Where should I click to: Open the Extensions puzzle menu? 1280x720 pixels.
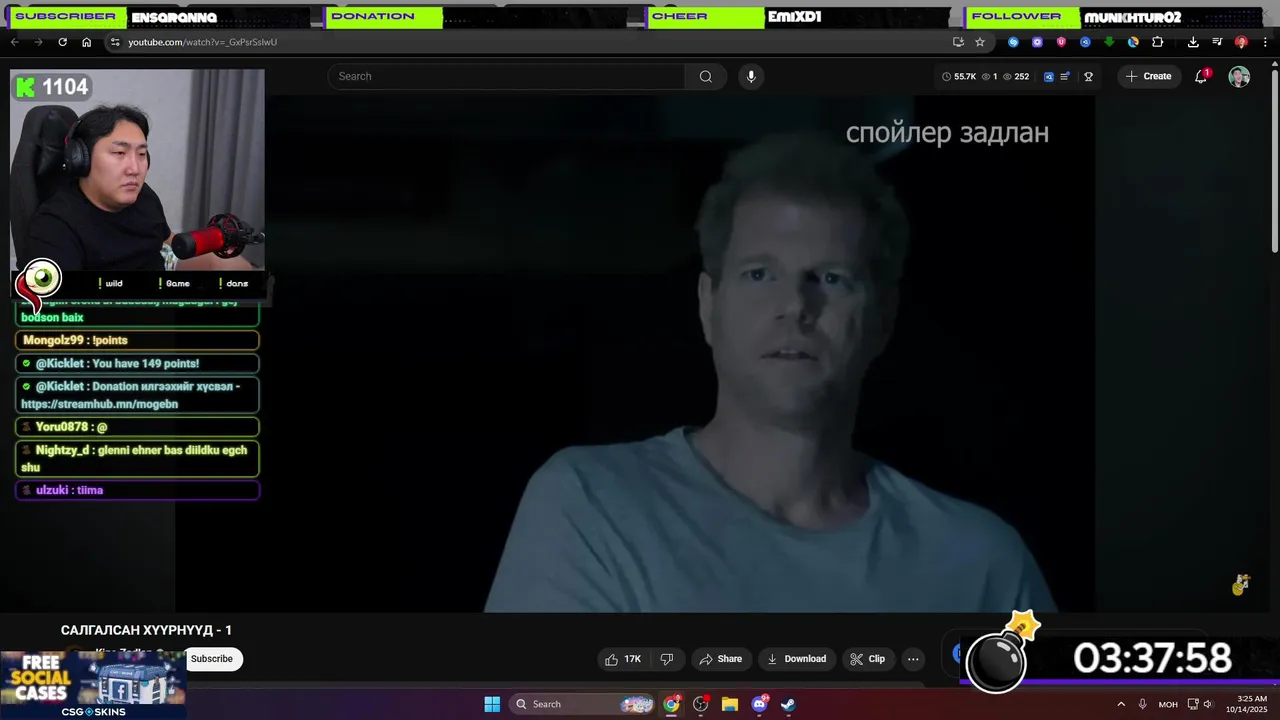point(1158,42)
